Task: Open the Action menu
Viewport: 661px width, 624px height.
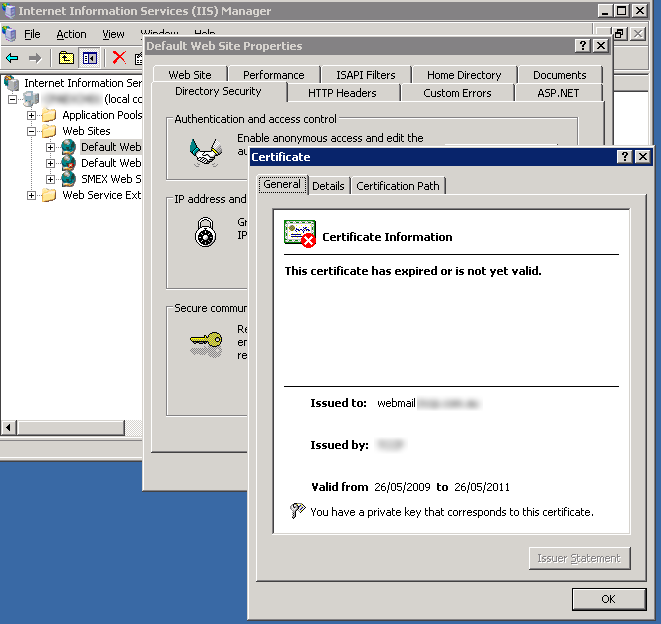Action: (x=71, y=34)
